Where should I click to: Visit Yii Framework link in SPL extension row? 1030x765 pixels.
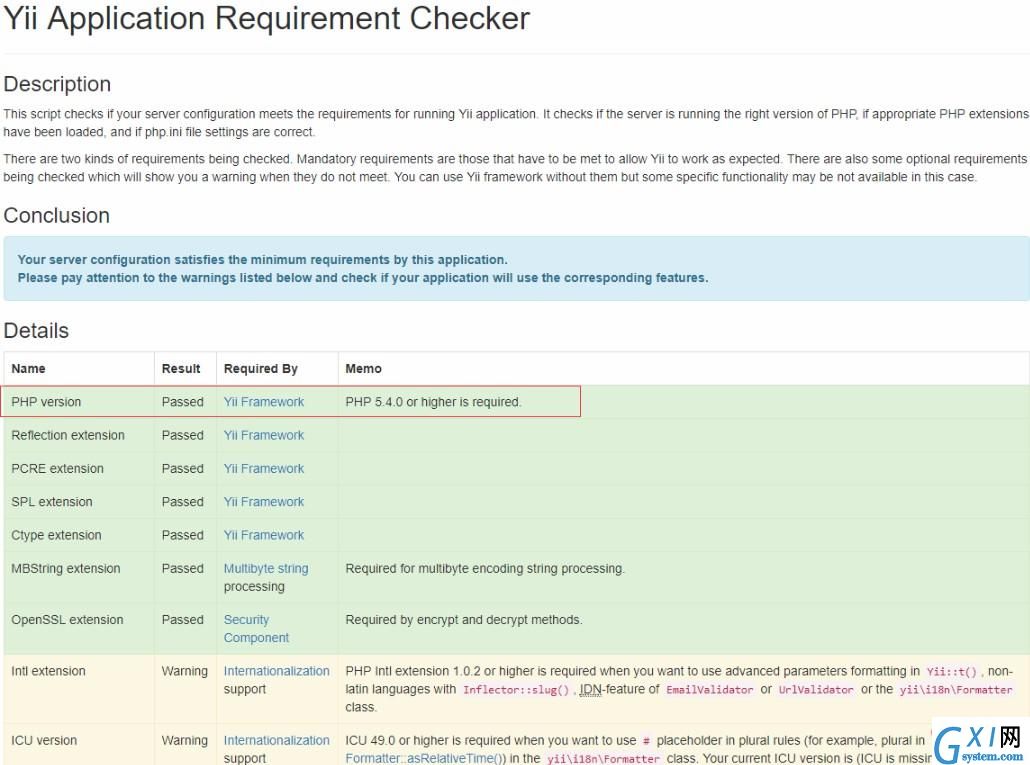263,502
